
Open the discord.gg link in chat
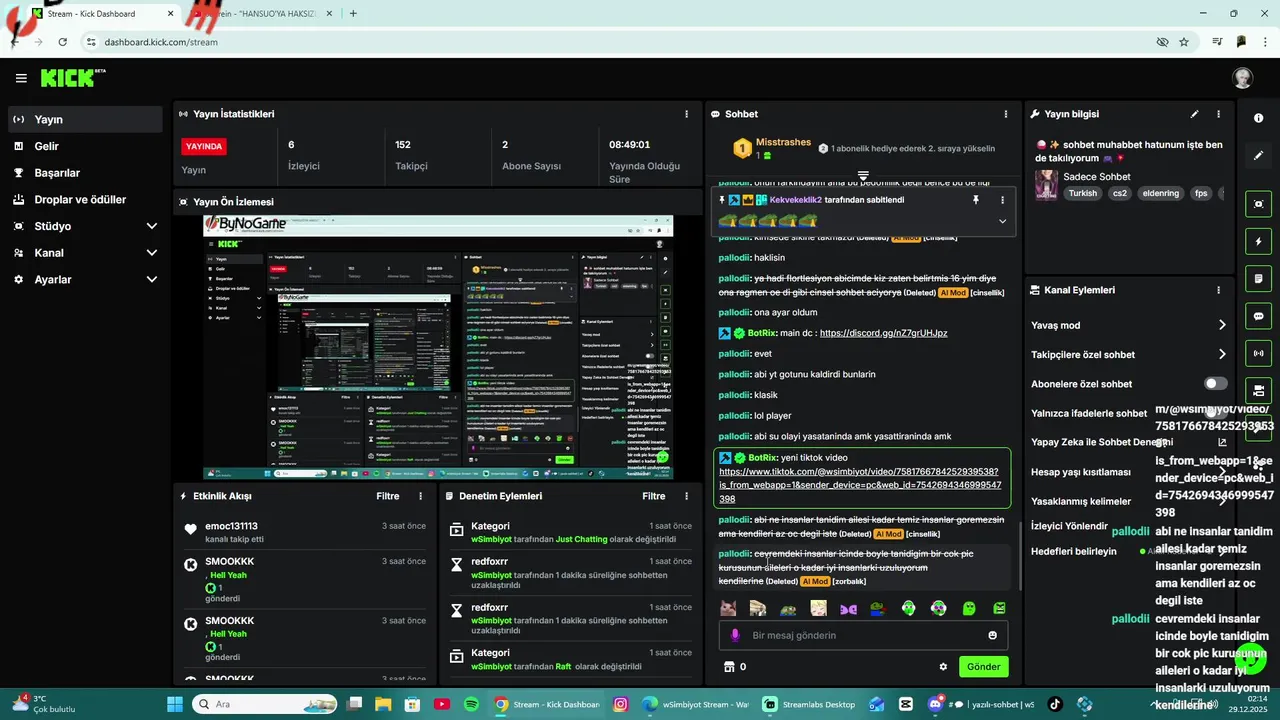(x=883, y=333)
